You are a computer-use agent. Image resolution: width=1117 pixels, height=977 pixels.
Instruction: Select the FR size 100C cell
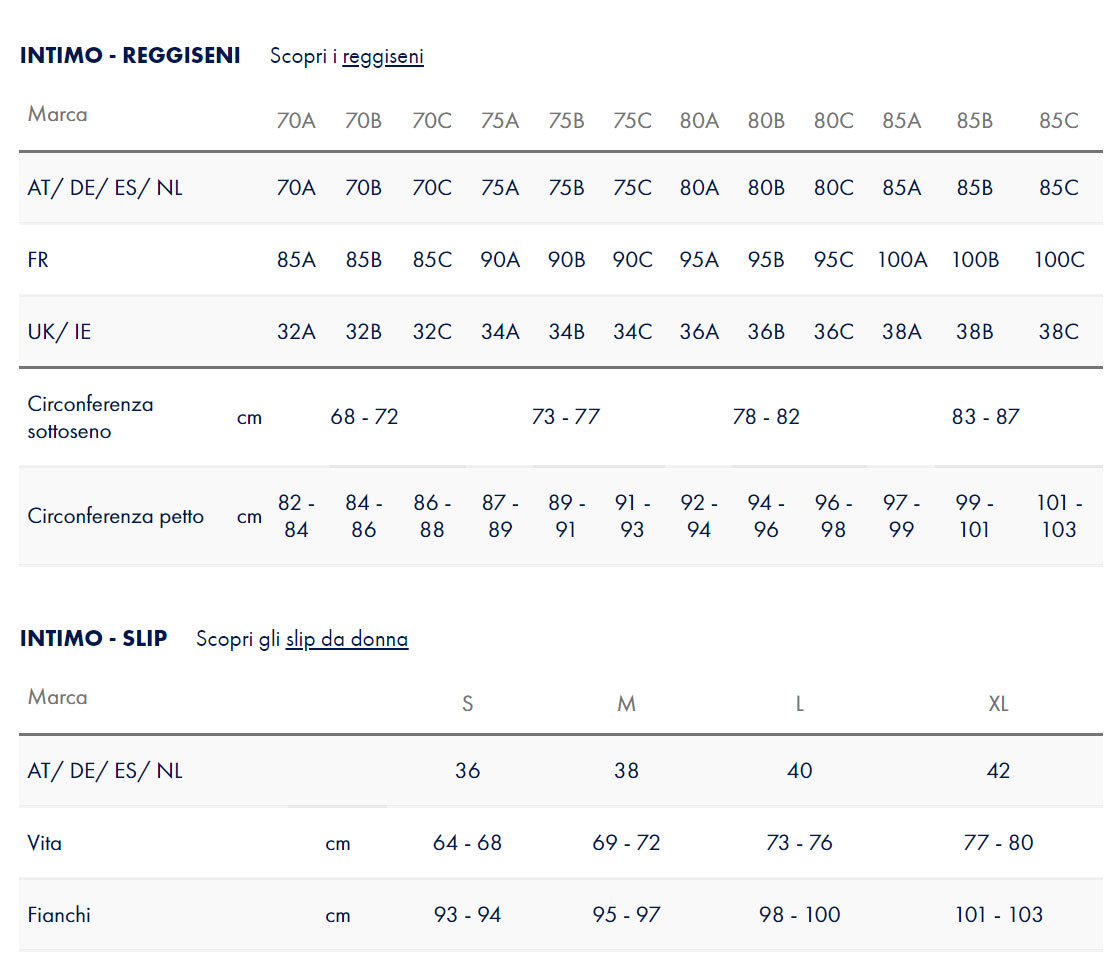[1059, 259]
